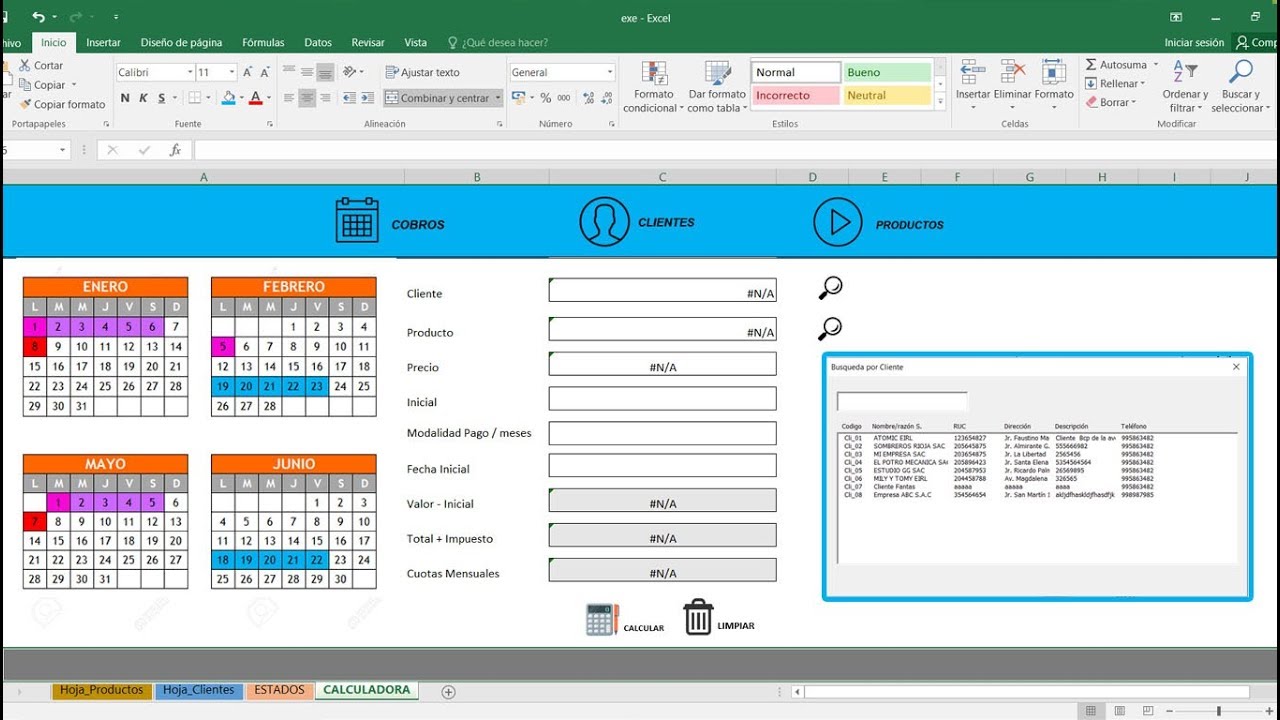Apply fill color paint bucket
This screenshot has width=1280, height=720.
(x=228, y=98)
